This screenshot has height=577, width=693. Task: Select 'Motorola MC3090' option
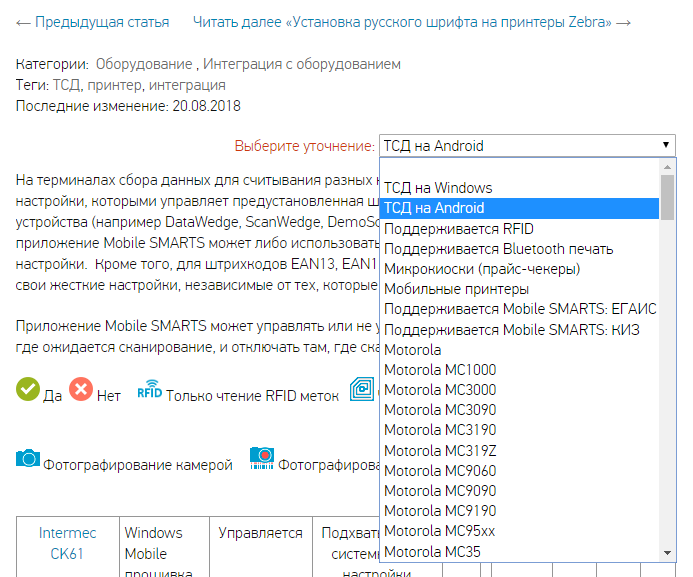point(519,410)
